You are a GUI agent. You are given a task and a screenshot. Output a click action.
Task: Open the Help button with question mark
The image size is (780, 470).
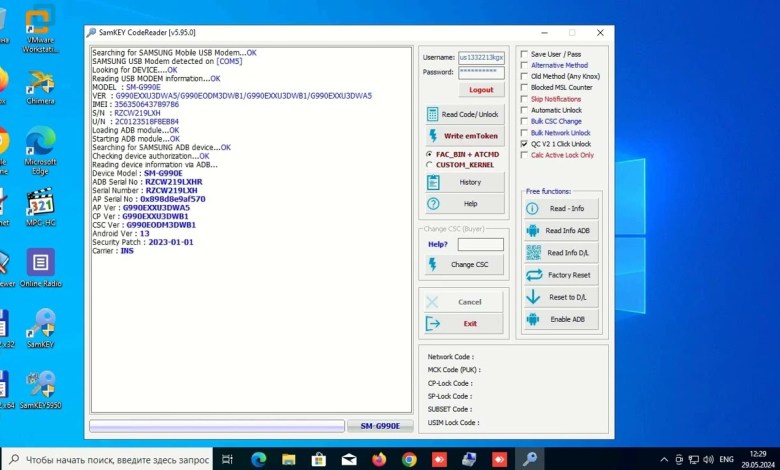click(464, 203)
